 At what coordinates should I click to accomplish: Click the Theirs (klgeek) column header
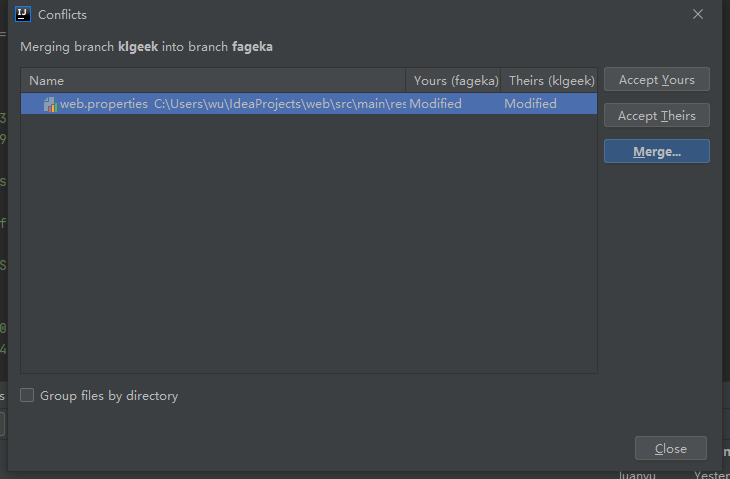pos(551,81)
